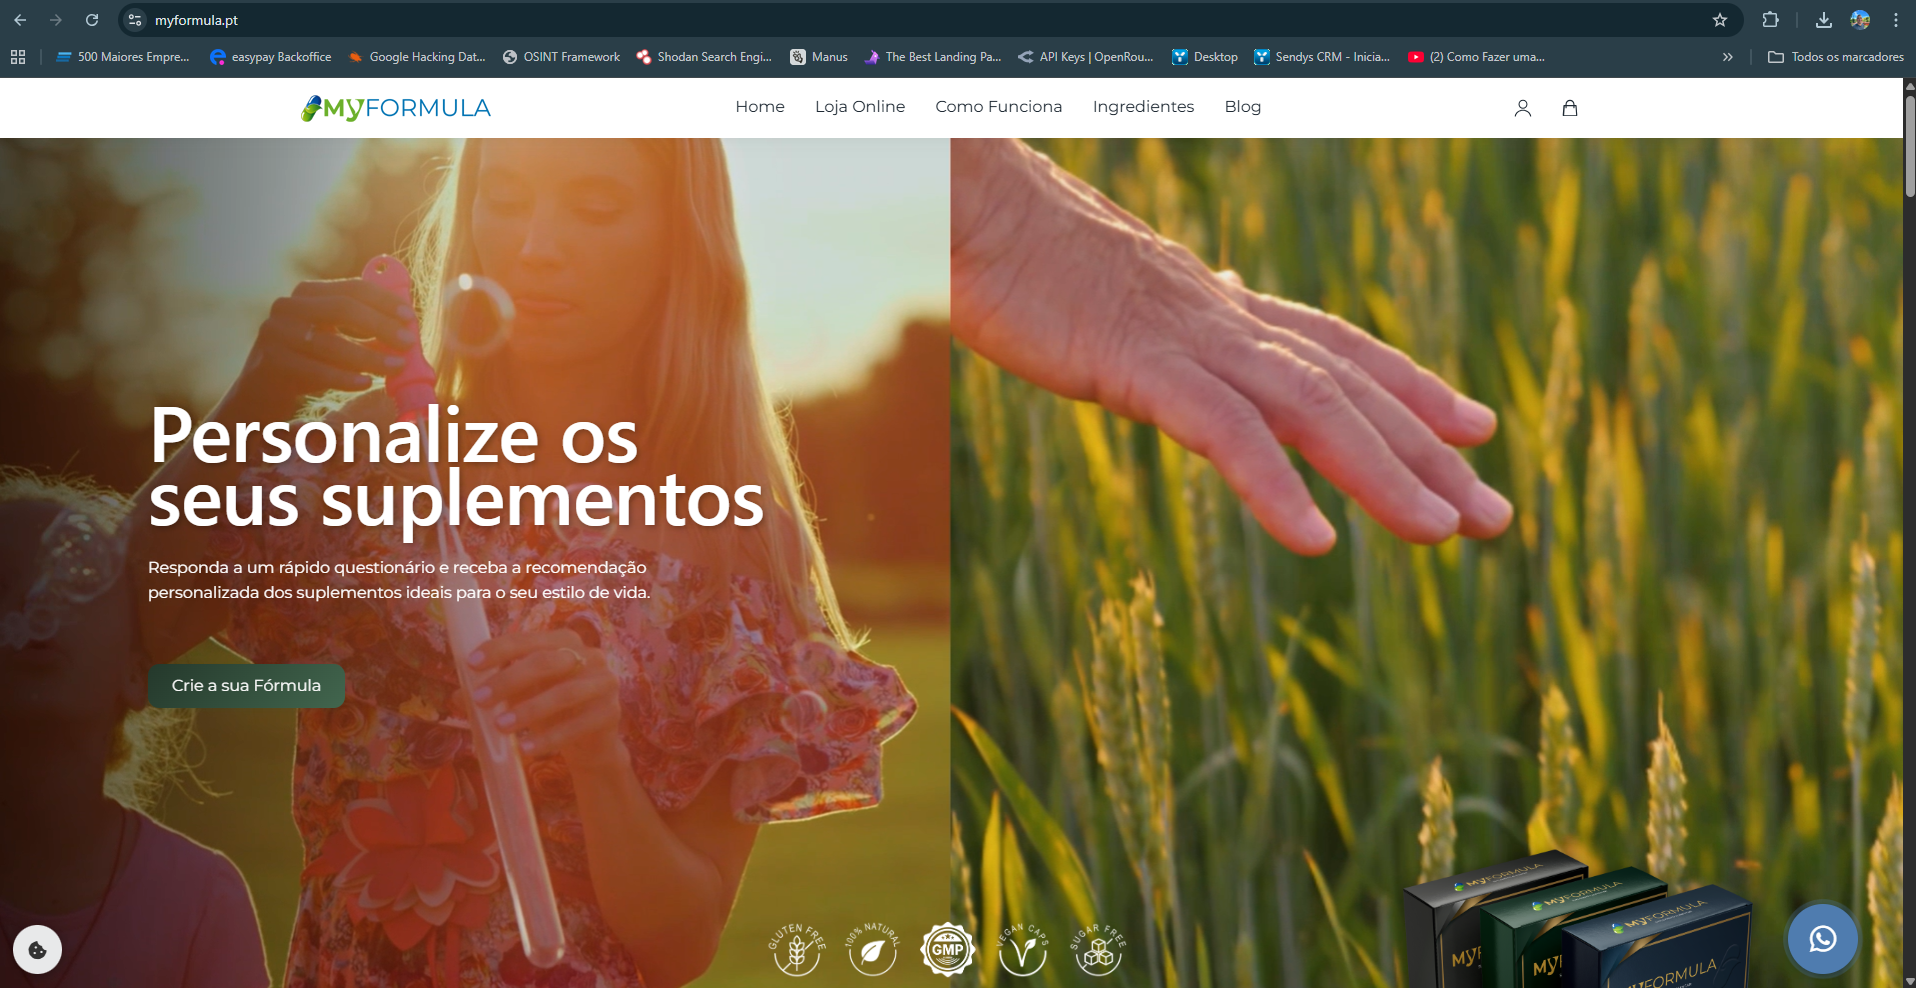Open cookie preferences icon

click(38, 950)
